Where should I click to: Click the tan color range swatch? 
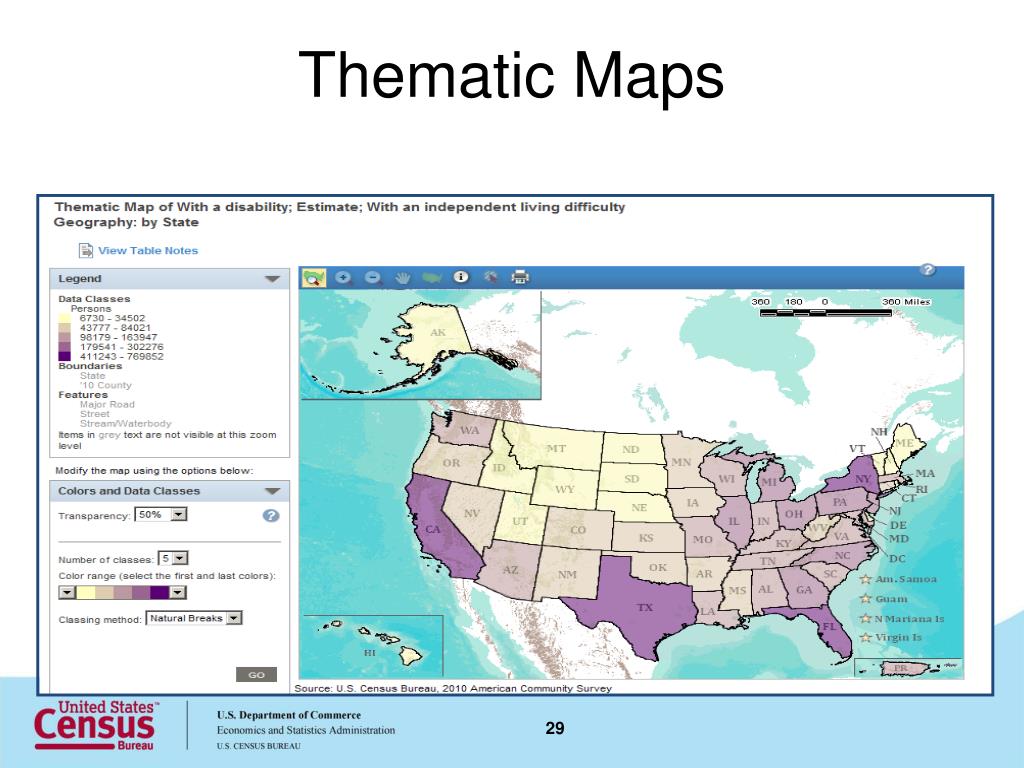tap(104, 592)
